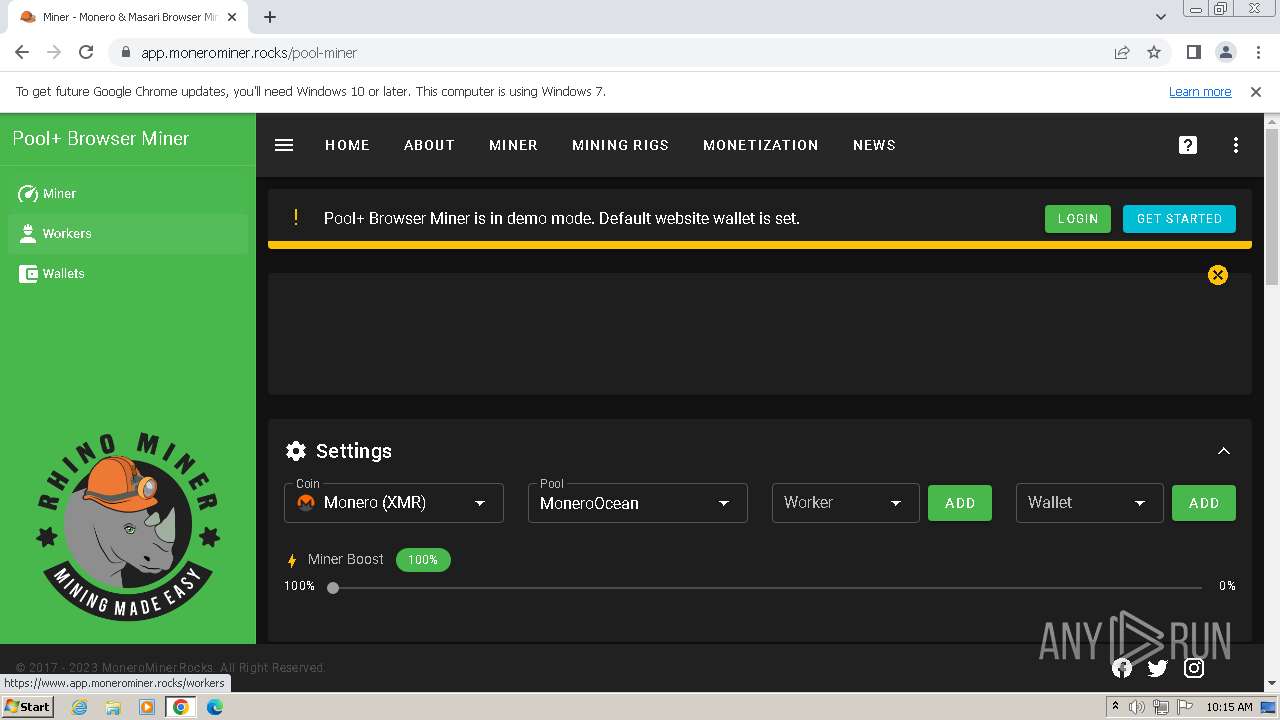Open a new browser tab
1280x720 pixels.
coord(270,17)
